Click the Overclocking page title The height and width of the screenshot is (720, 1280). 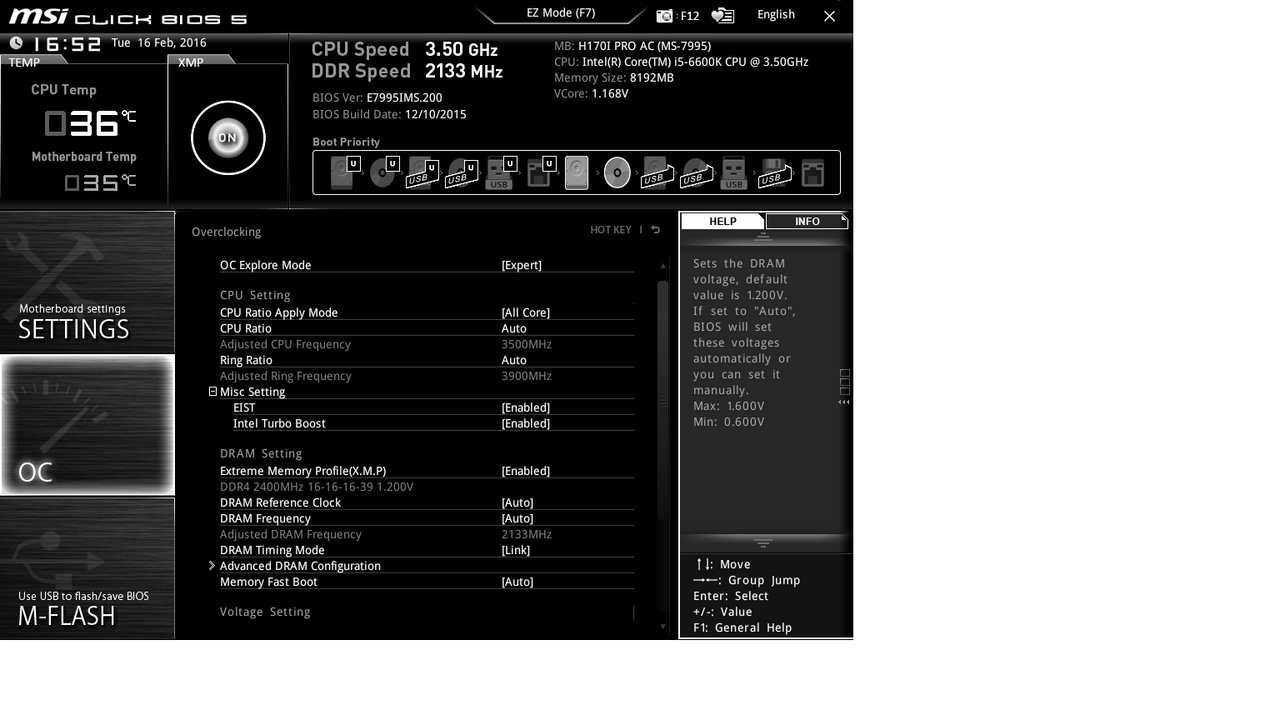226,232
